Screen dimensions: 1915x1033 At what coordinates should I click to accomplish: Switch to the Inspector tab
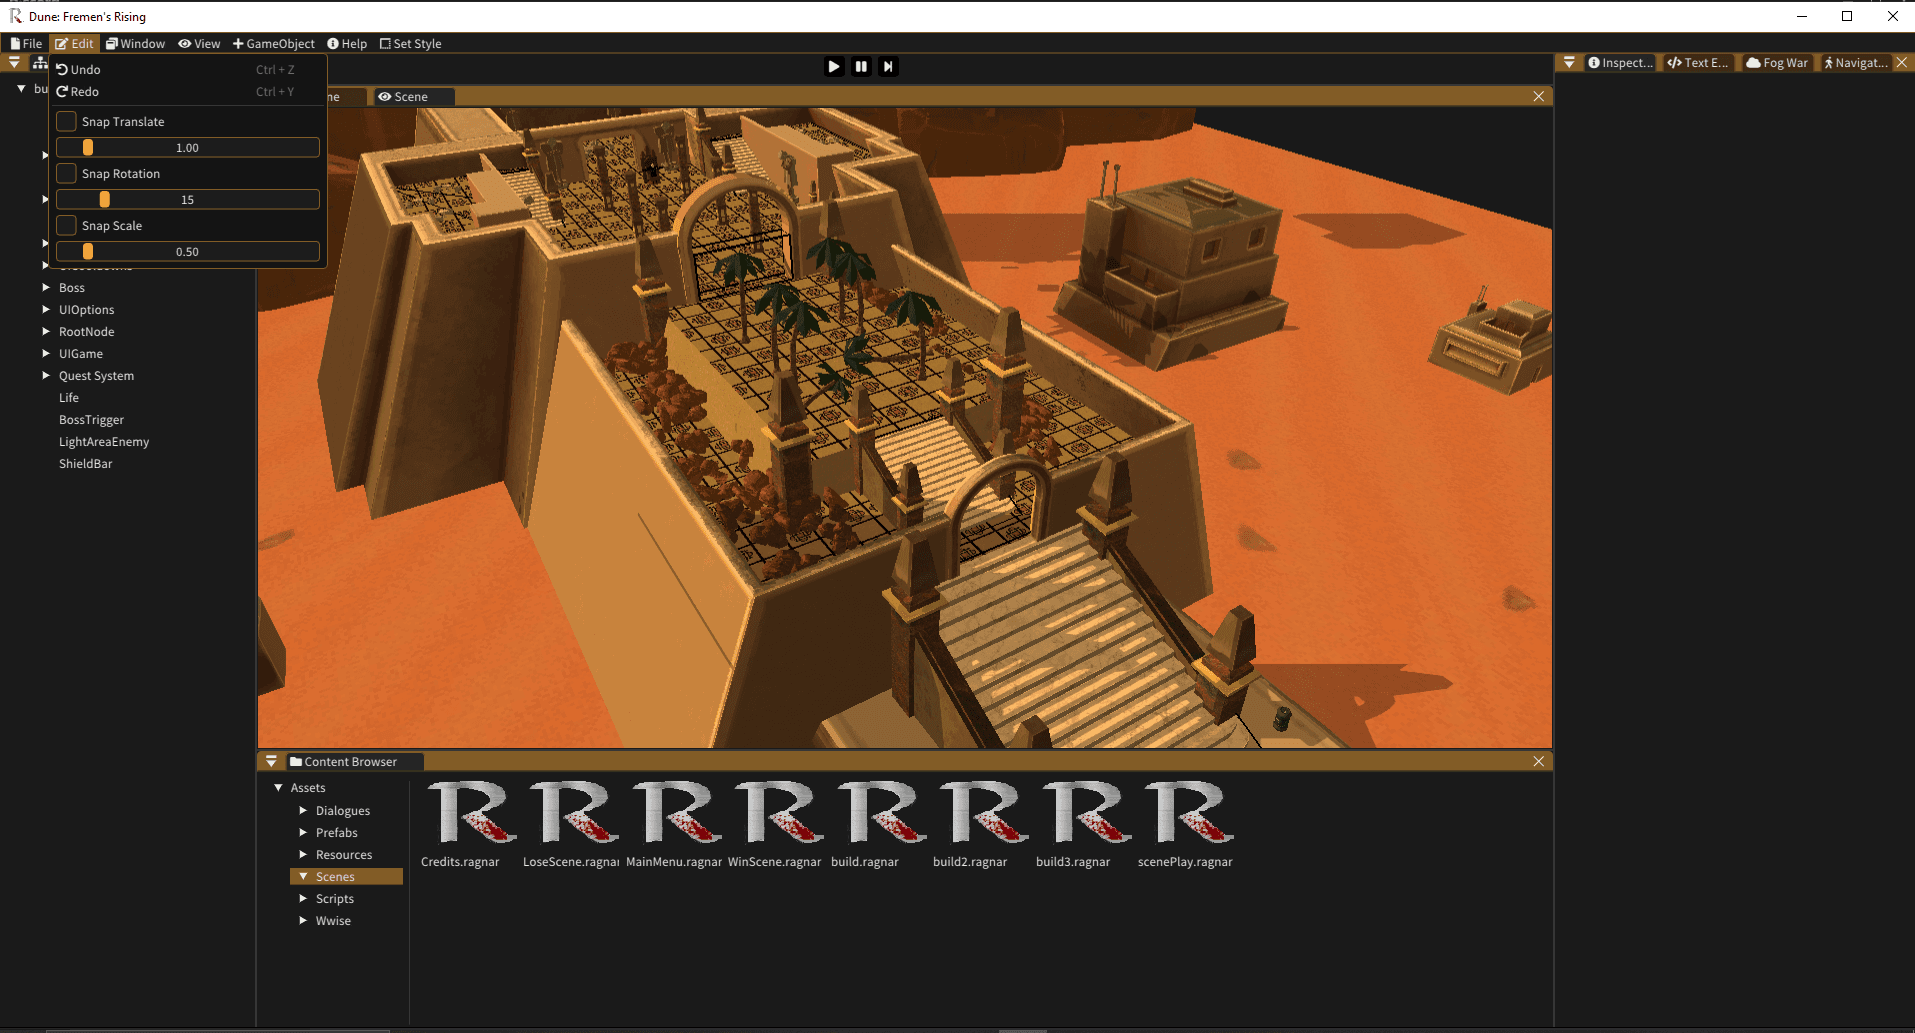point(1620,62)
